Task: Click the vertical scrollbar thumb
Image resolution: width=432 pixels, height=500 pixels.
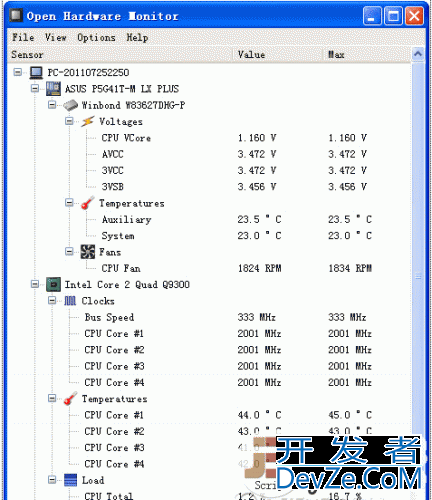Action: [x=418, y=277]
